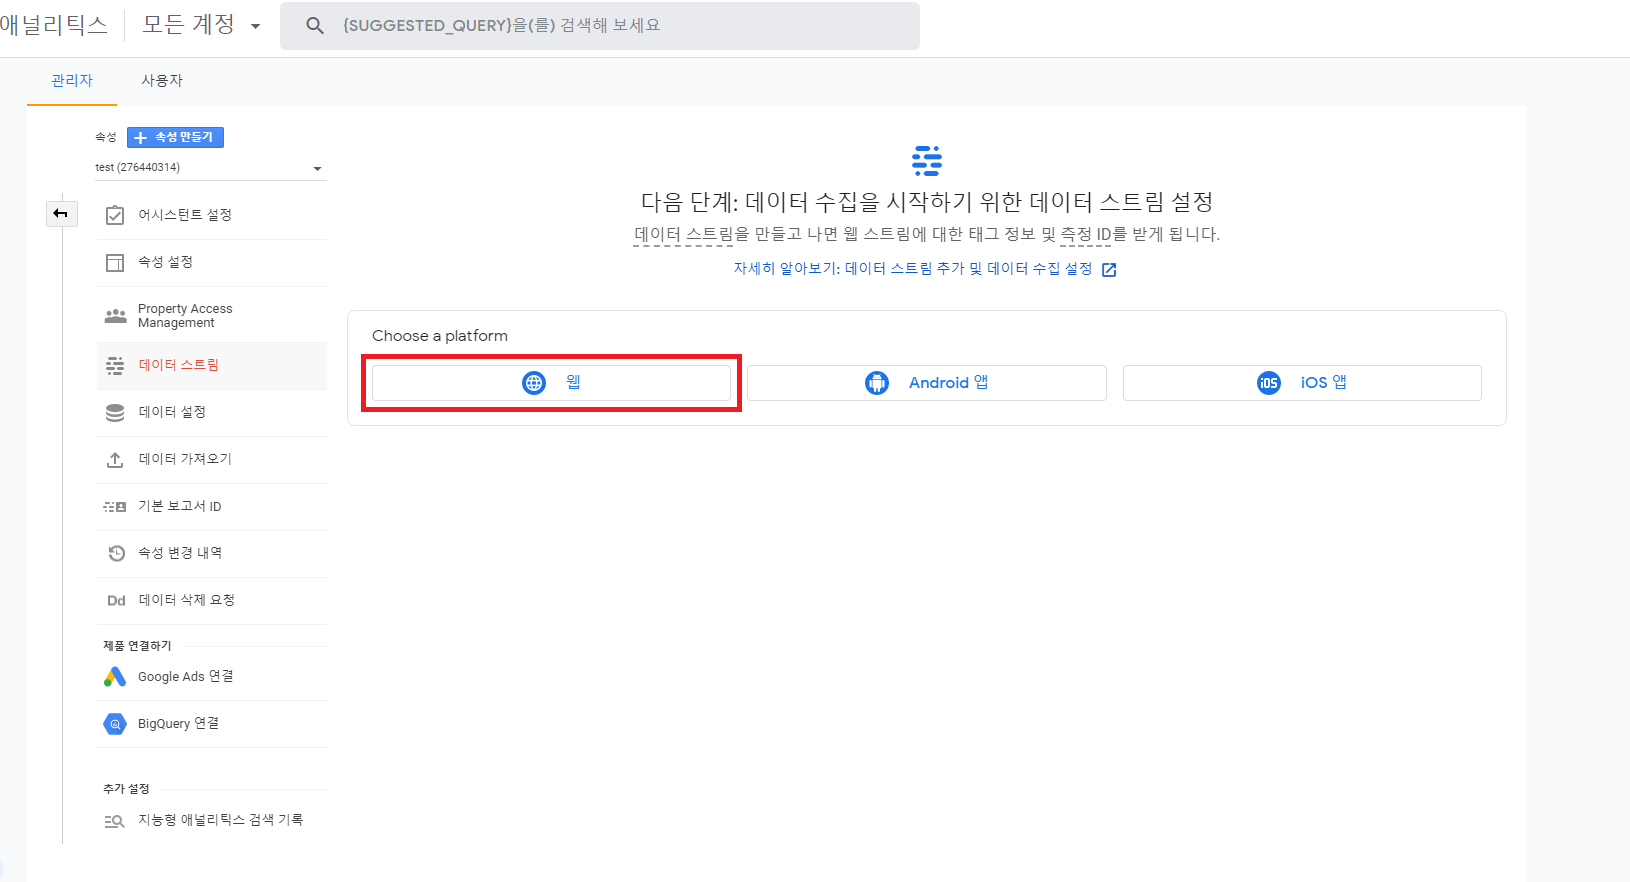Choose the Android 앱 platform button
1630x882 pixels.
(927, 383)
